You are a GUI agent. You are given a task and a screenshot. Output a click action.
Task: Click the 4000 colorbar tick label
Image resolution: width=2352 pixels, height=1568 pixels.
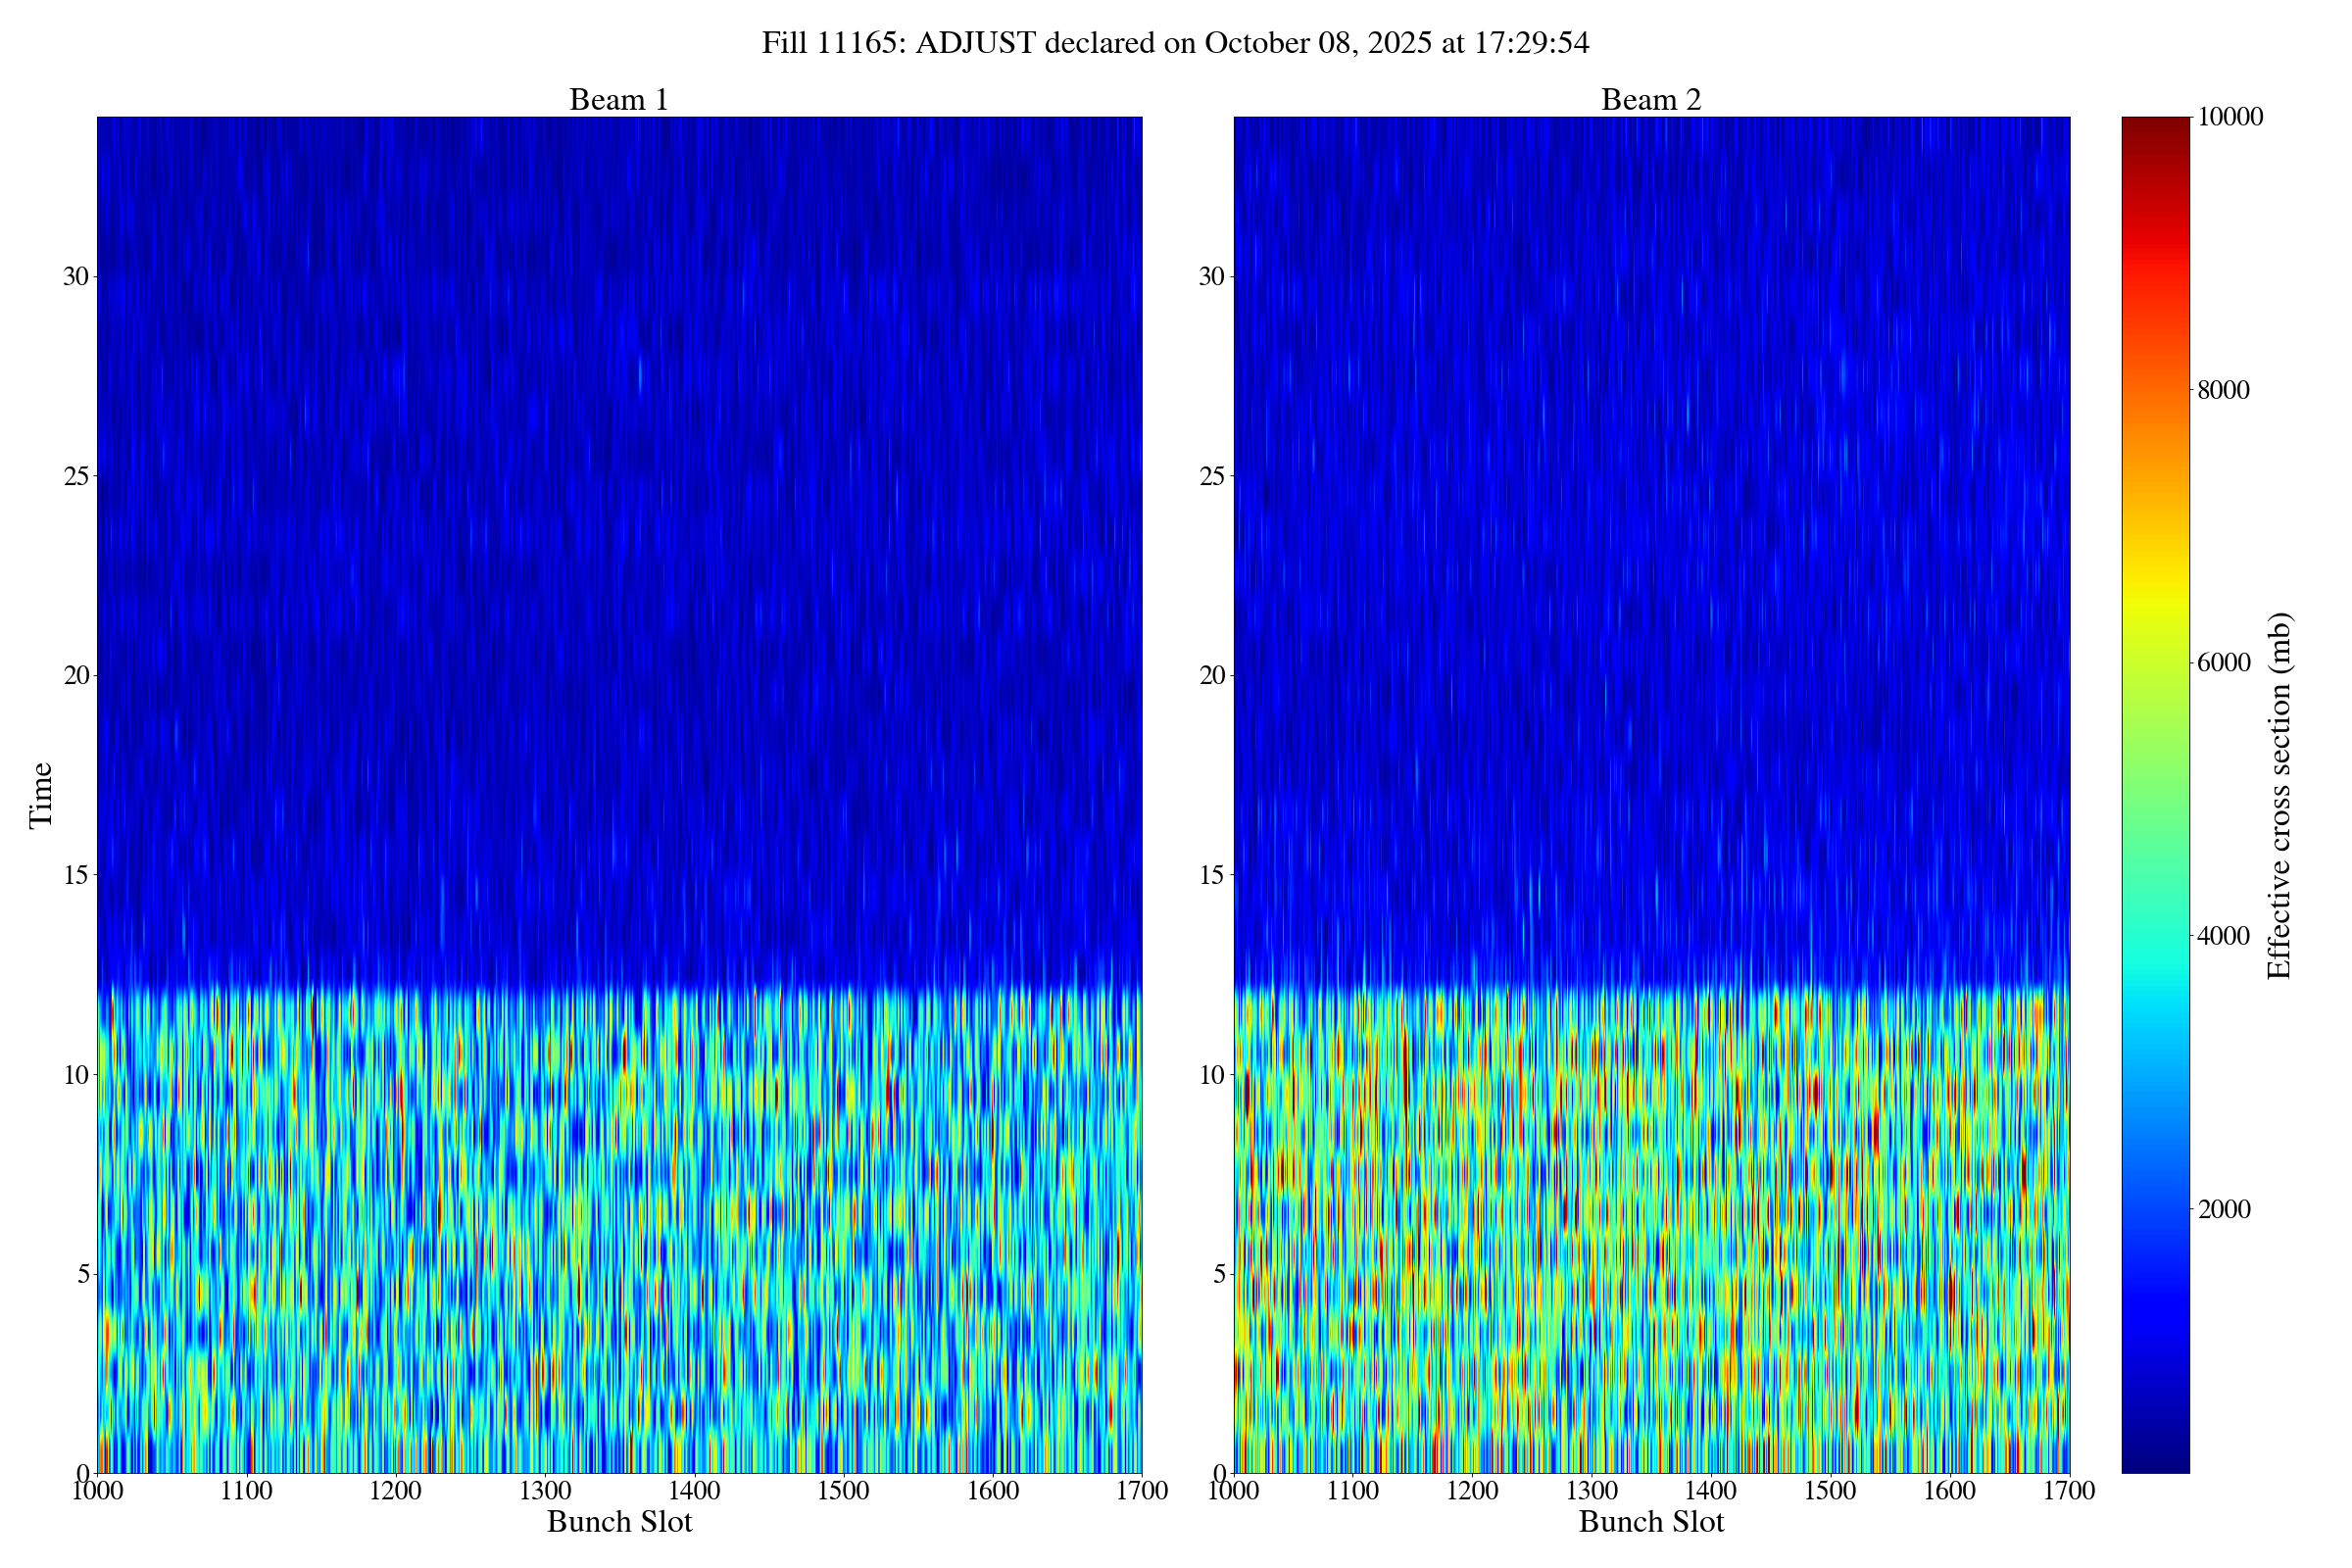point(2223,936)
